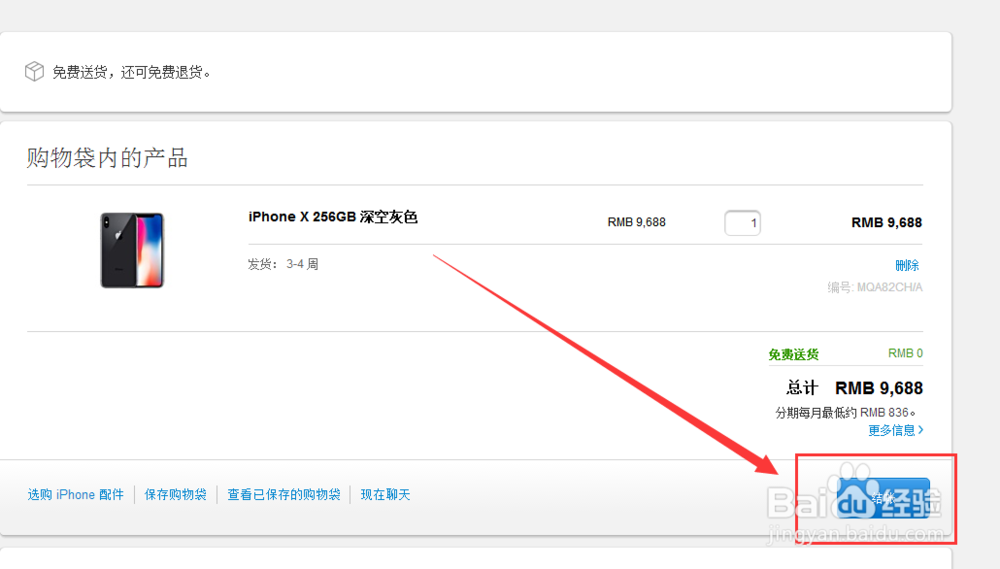Start 现在聊天 live chat
This screenshot has height=569, width=1000.
click(x=385, y=494)
